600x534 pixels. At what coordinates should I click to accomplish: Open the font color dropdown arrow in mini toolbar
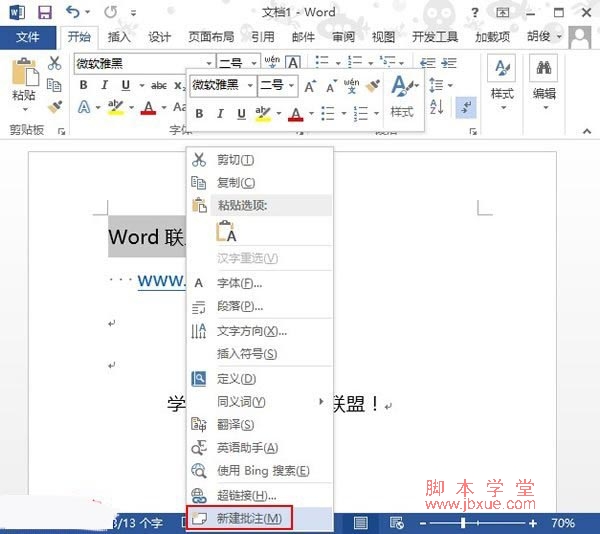[x=311, y=114]
